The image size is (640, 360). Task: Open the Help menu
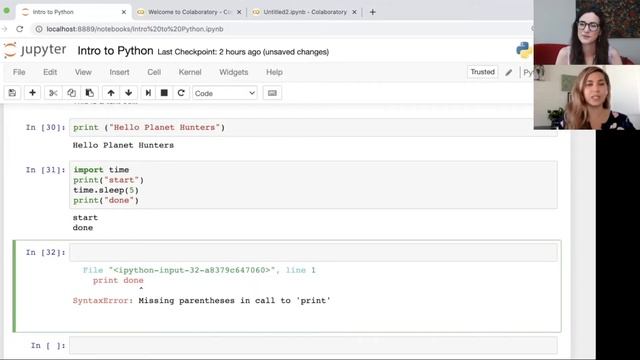pos(274,72)
